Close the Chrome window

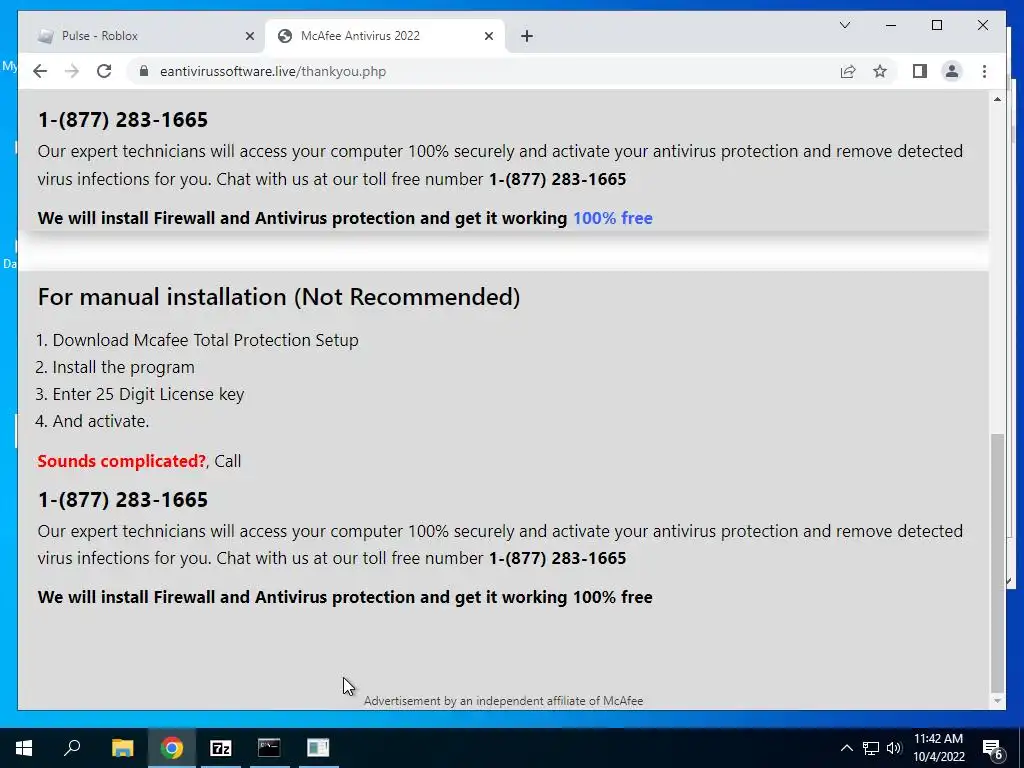(982, 25)
